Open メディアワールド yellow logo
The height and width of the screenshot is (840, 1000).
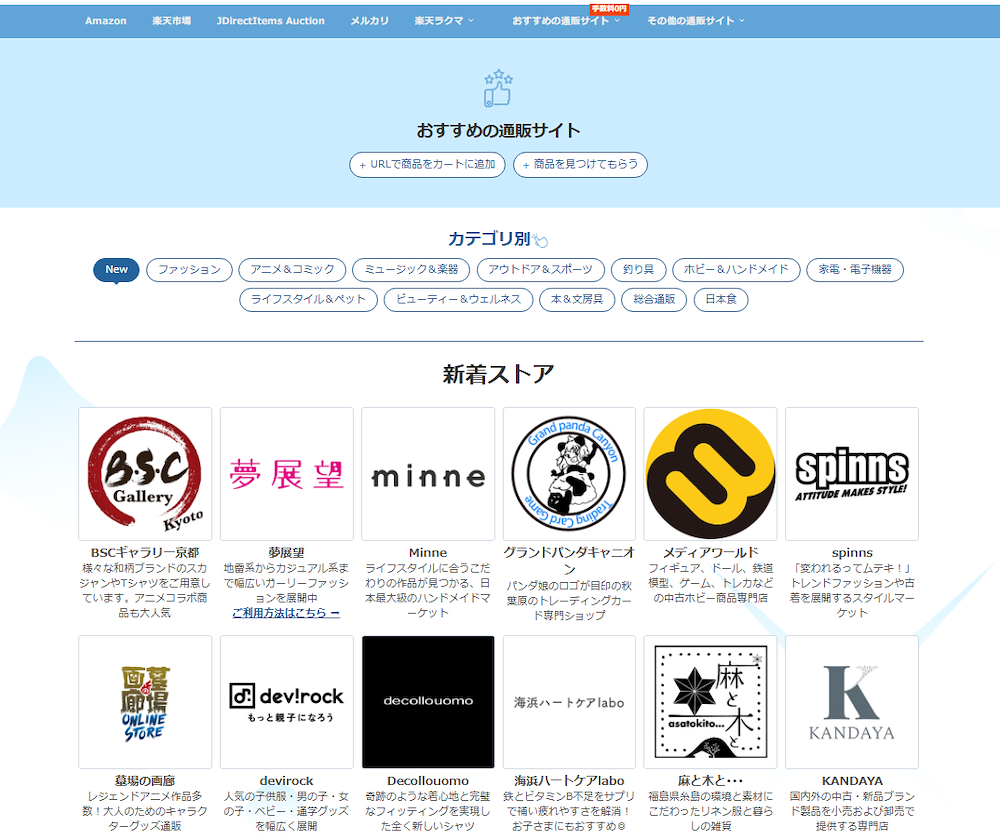coord(710,474)
